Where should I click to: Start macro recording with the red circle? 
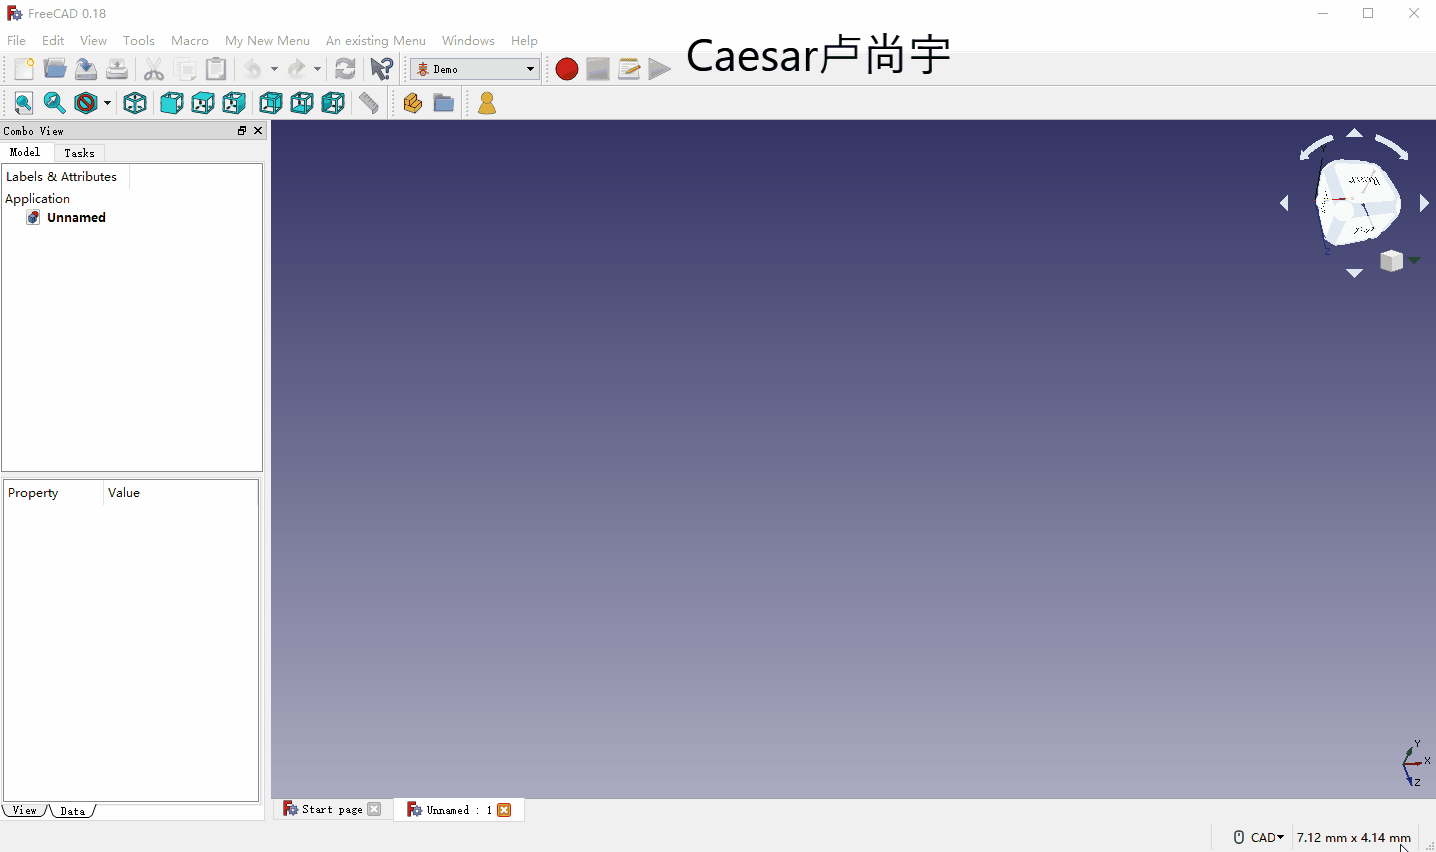click(567, 69)
